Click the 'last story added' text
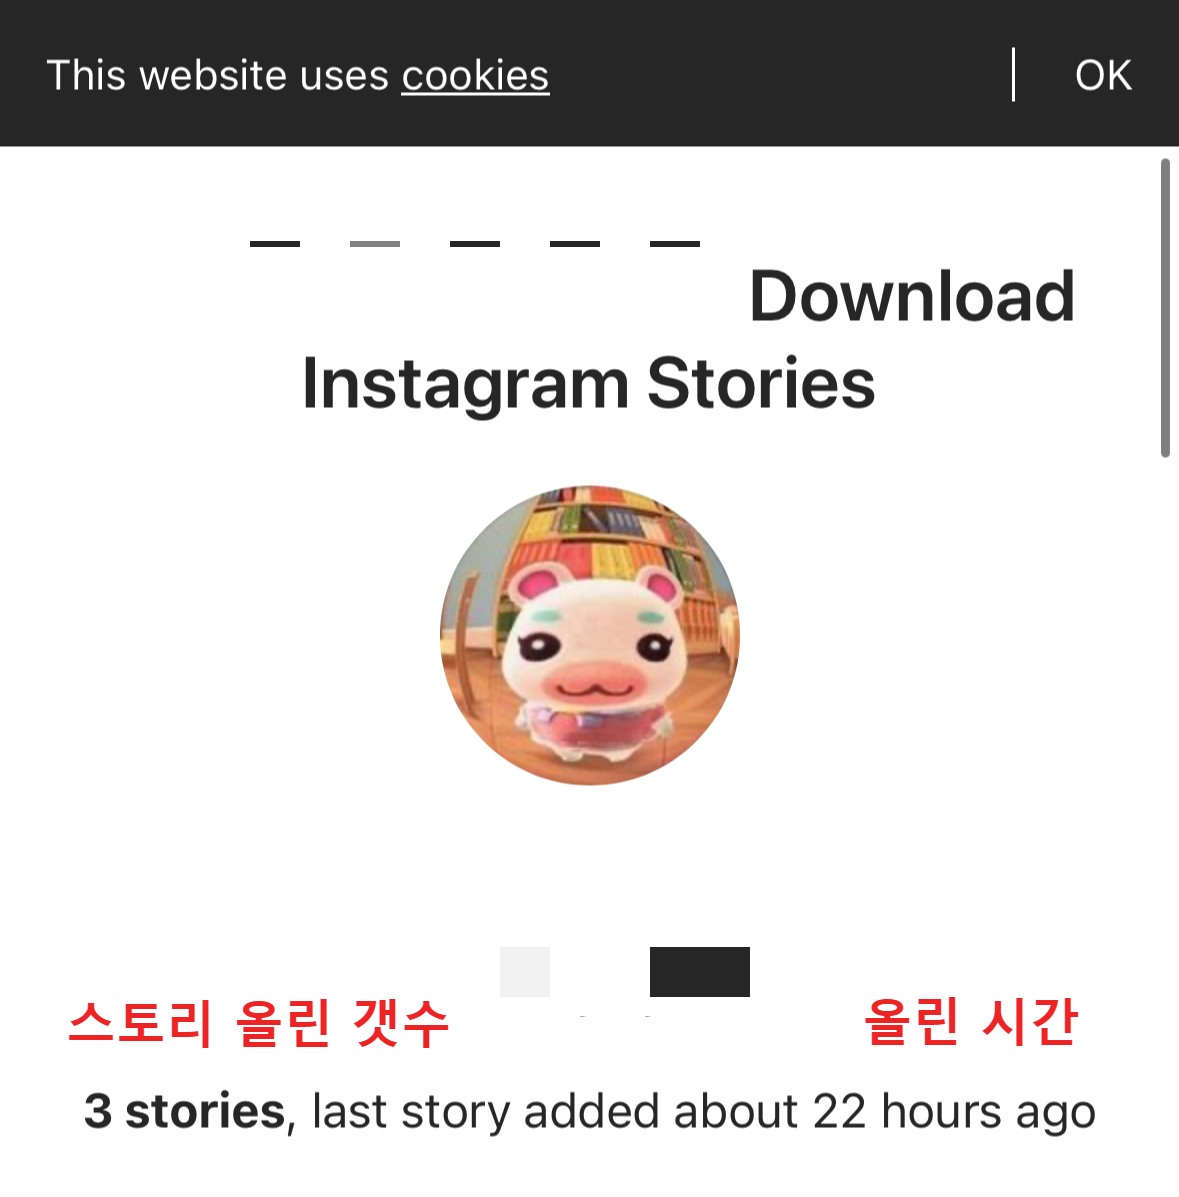1179x1197 pixels. coord(486,1111)
